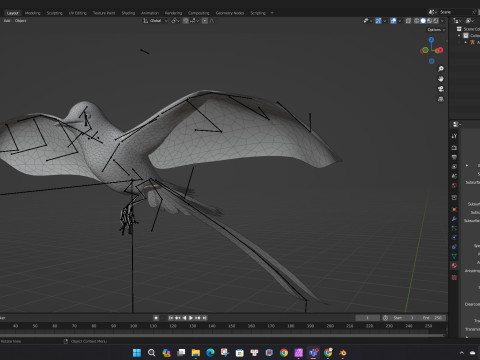Open the World properties tab

(x=454, y=185)
